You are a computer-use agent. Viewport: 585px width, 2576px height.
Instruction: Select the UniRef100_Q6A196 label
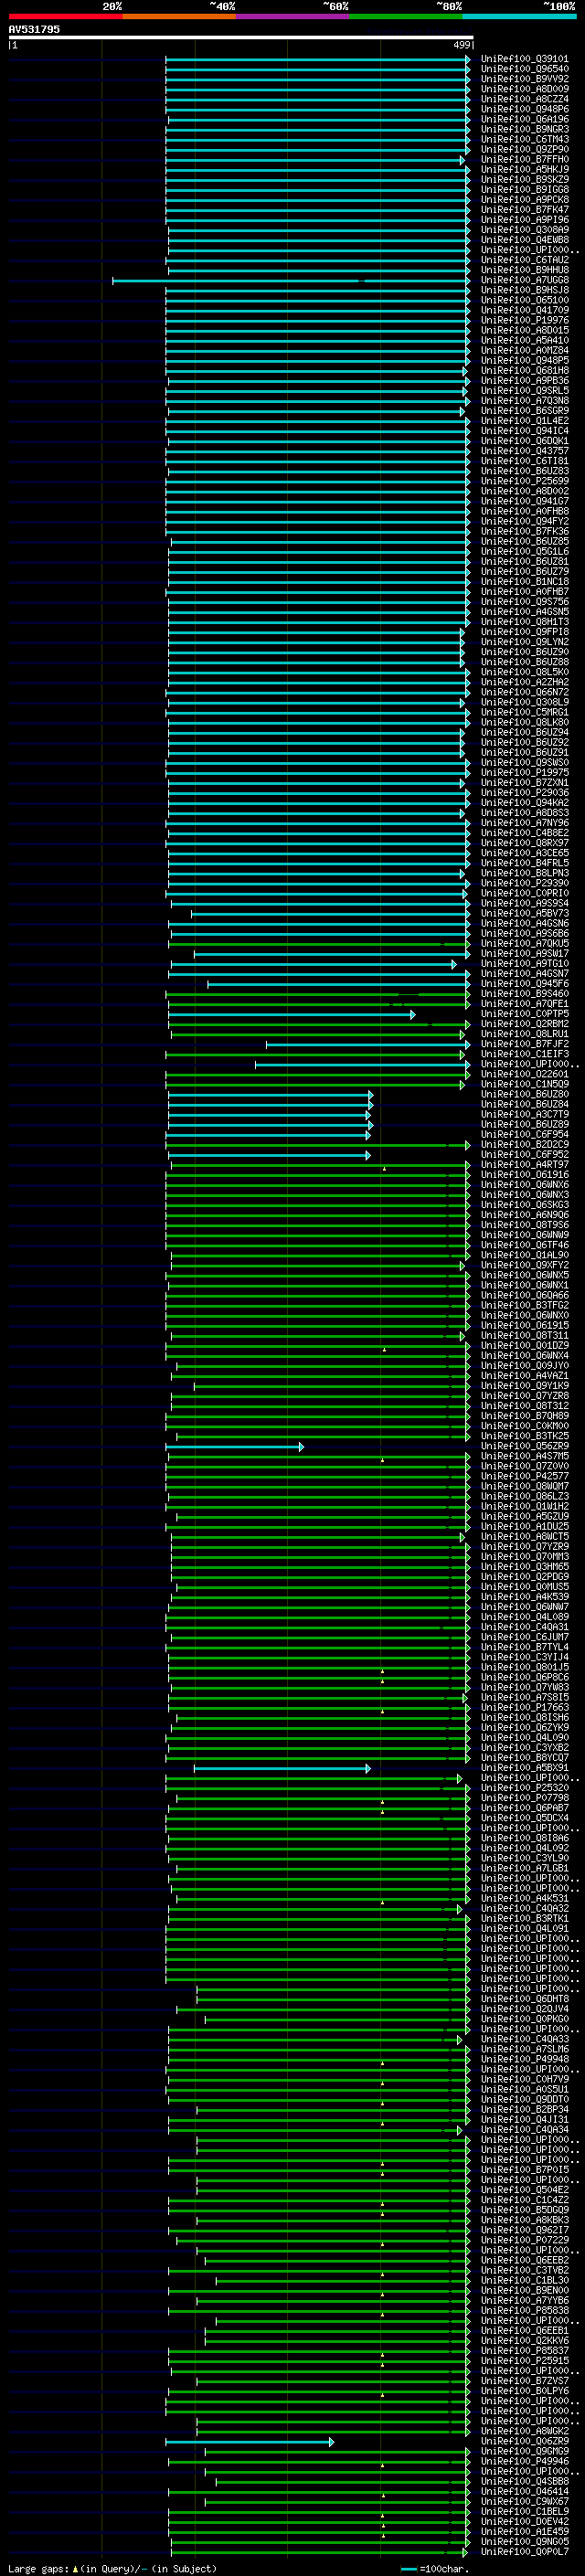pyautogui.click(x=524, y=119)
